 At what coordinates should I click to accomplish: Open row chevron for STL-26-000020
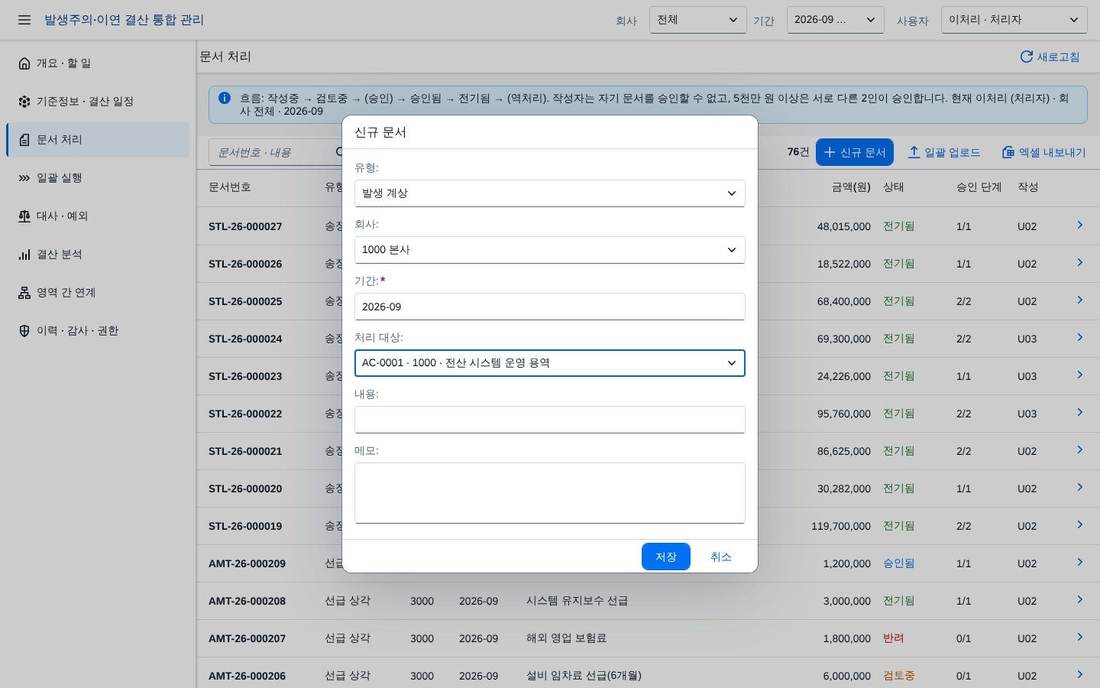click(x=1080, y=487)
